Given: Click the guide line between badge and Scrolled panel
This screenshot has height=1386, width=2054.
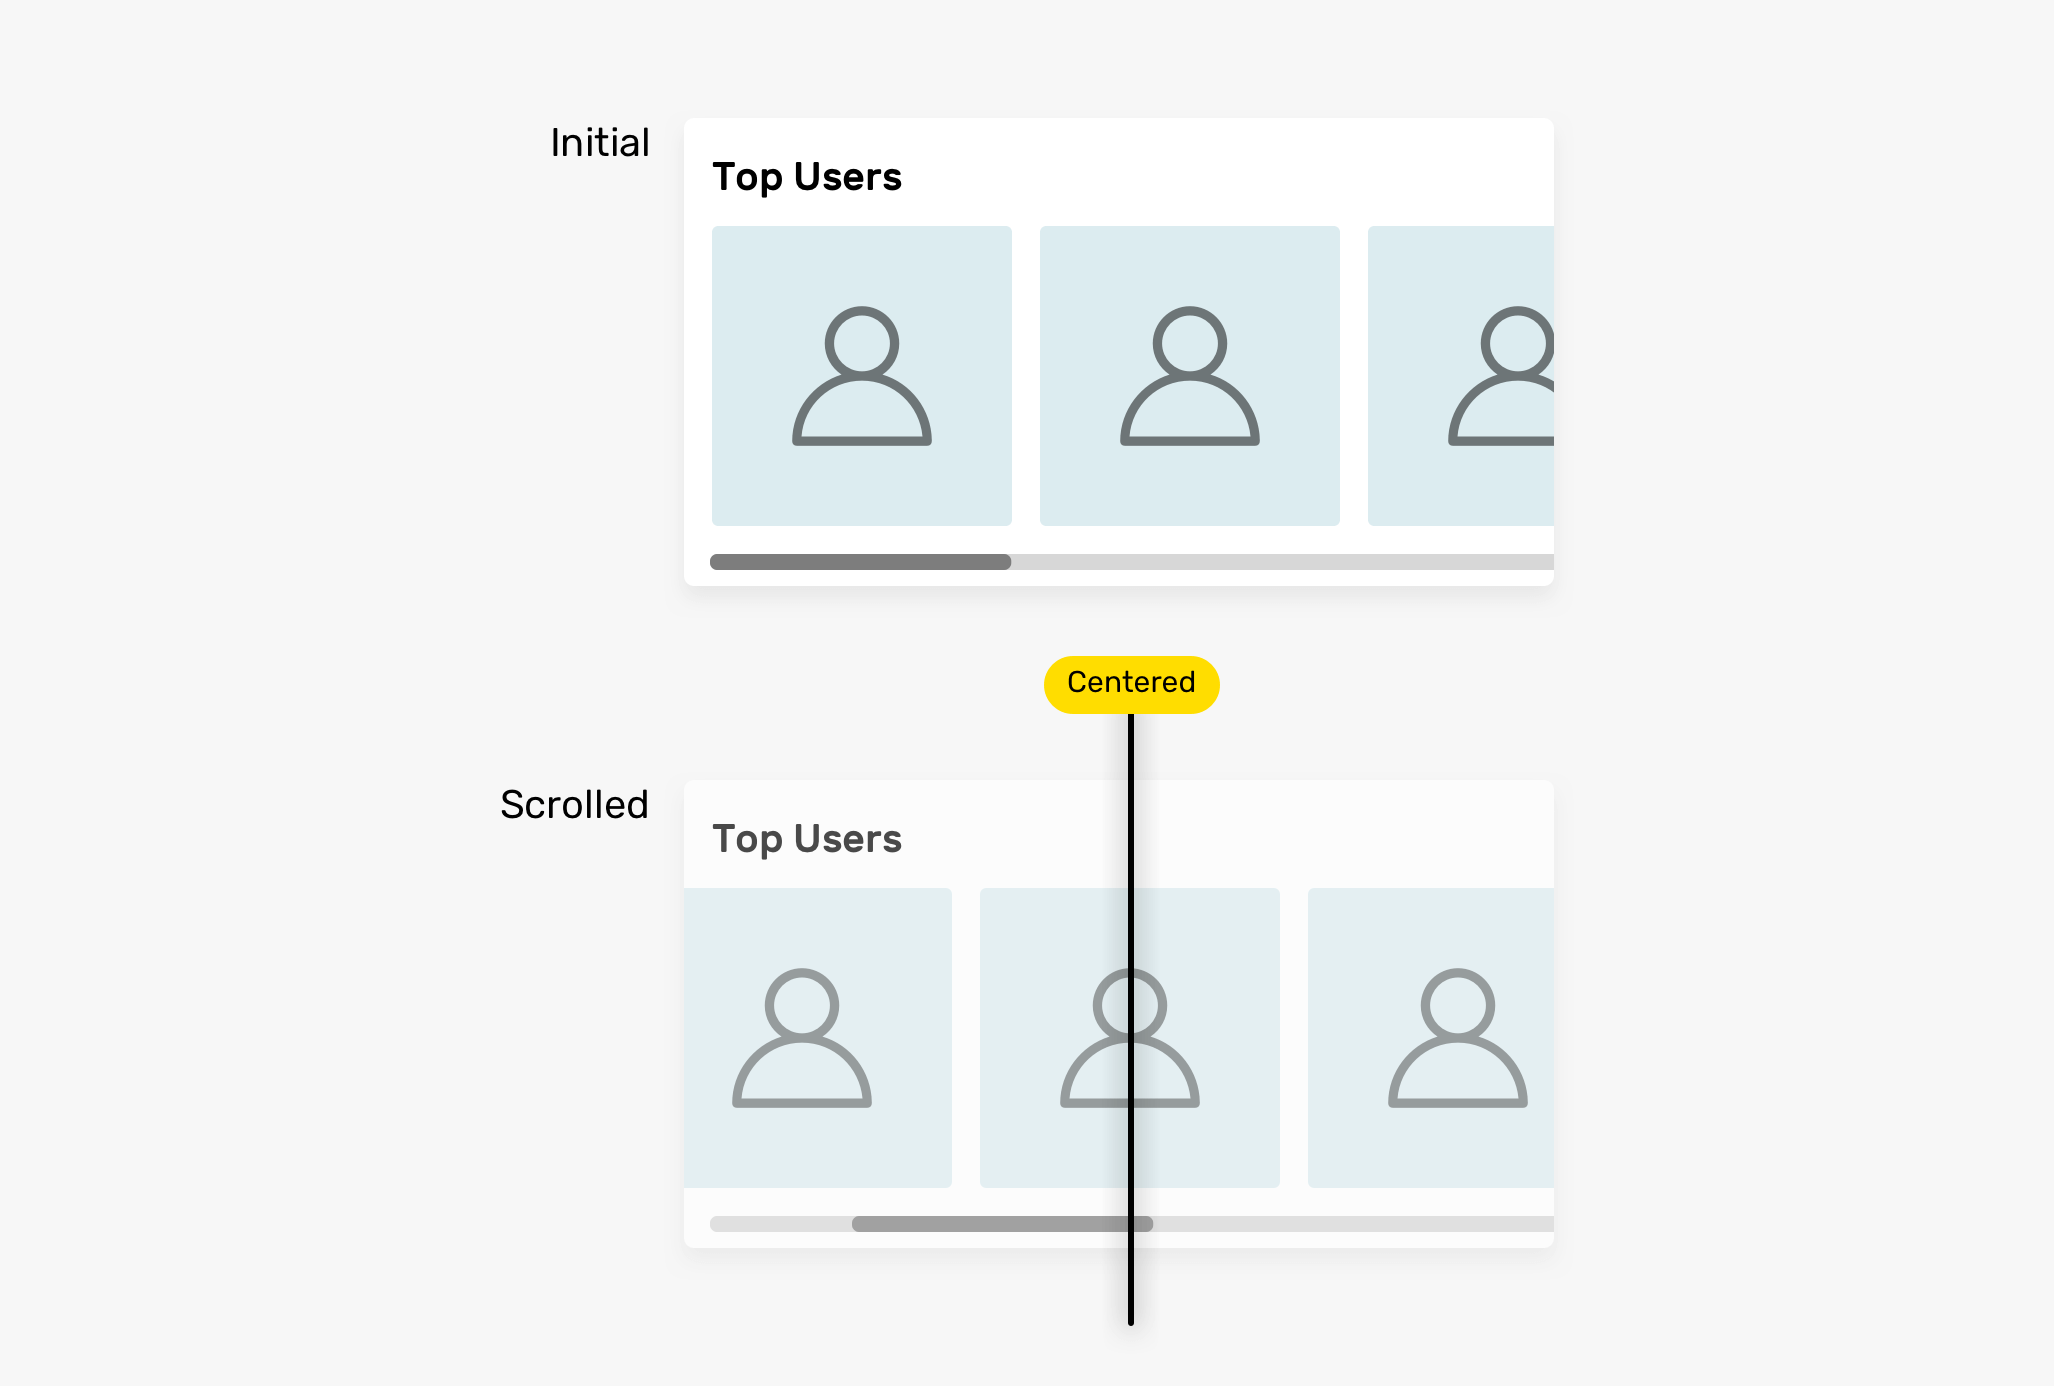Looking at the screenshot, I should pyautogui.click(x=1131, y=746).
